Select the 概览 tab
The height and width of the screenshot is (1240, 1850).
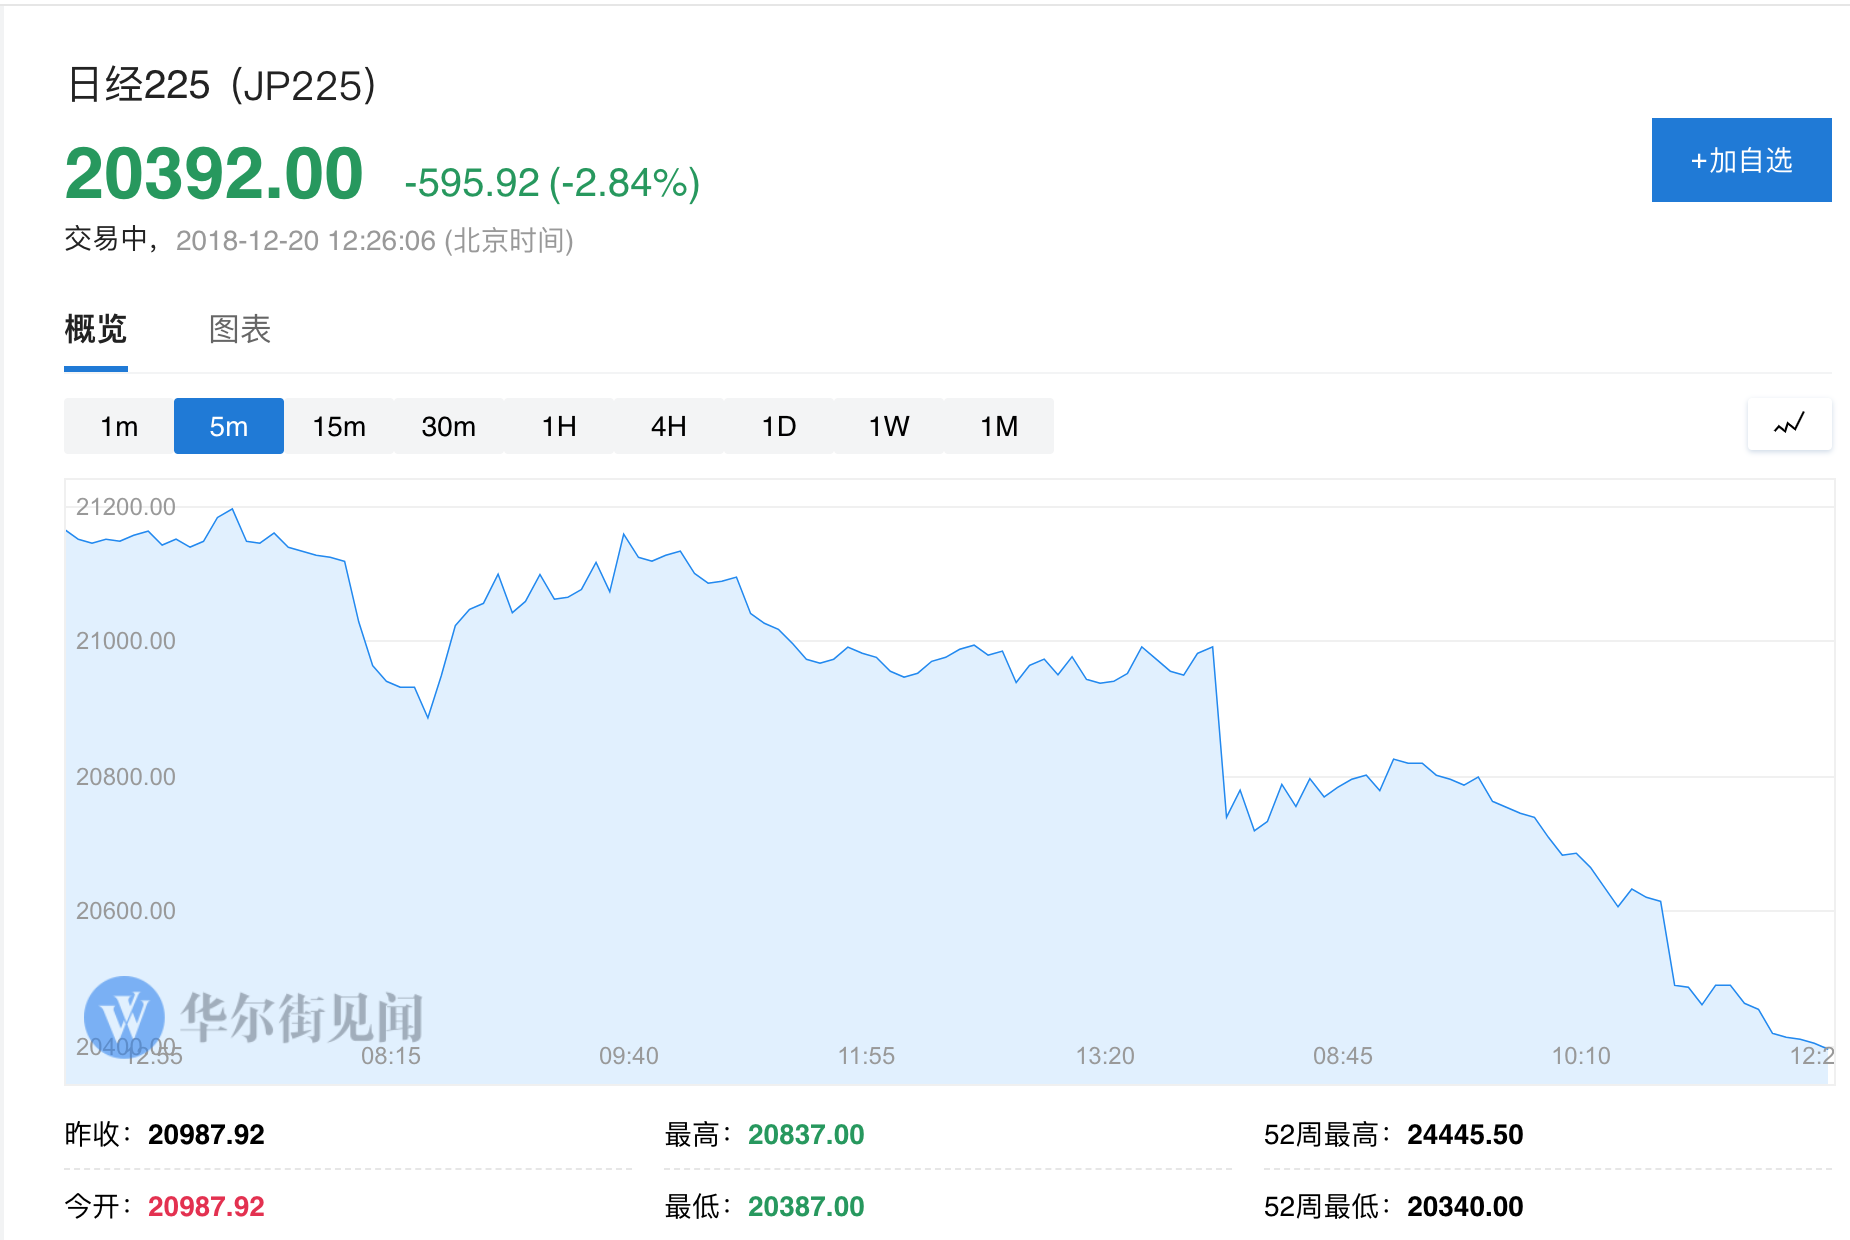[96, 329]
